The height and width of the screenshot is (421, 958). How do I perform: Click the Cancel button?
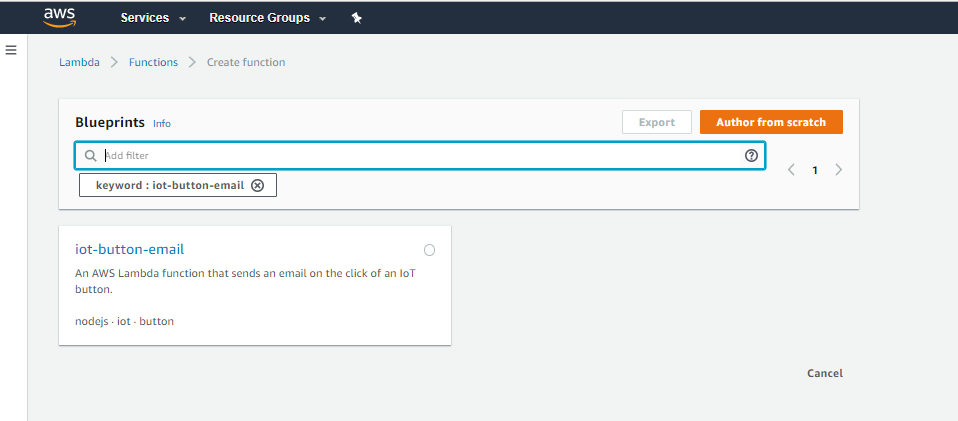(x=825, y=373)
